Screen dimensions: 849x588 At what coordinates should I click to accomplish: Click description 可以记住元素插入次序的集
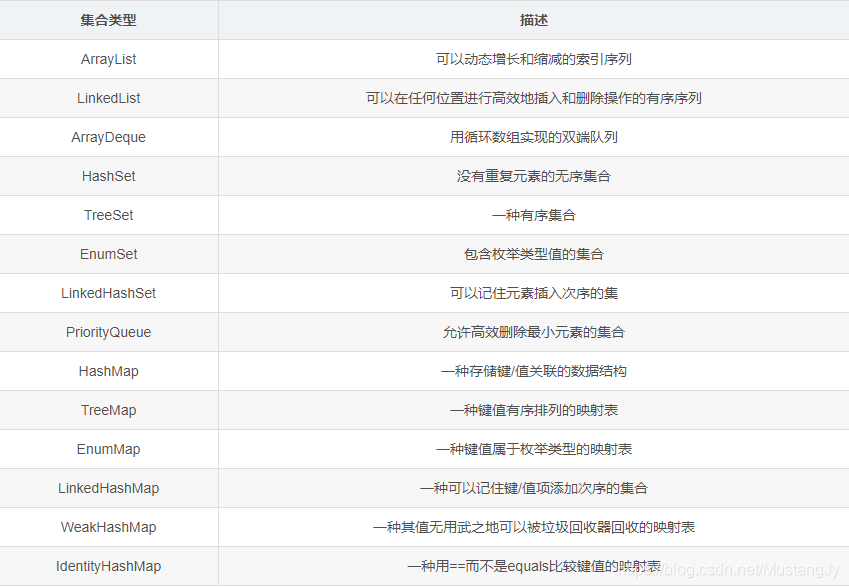click(533, 293)
